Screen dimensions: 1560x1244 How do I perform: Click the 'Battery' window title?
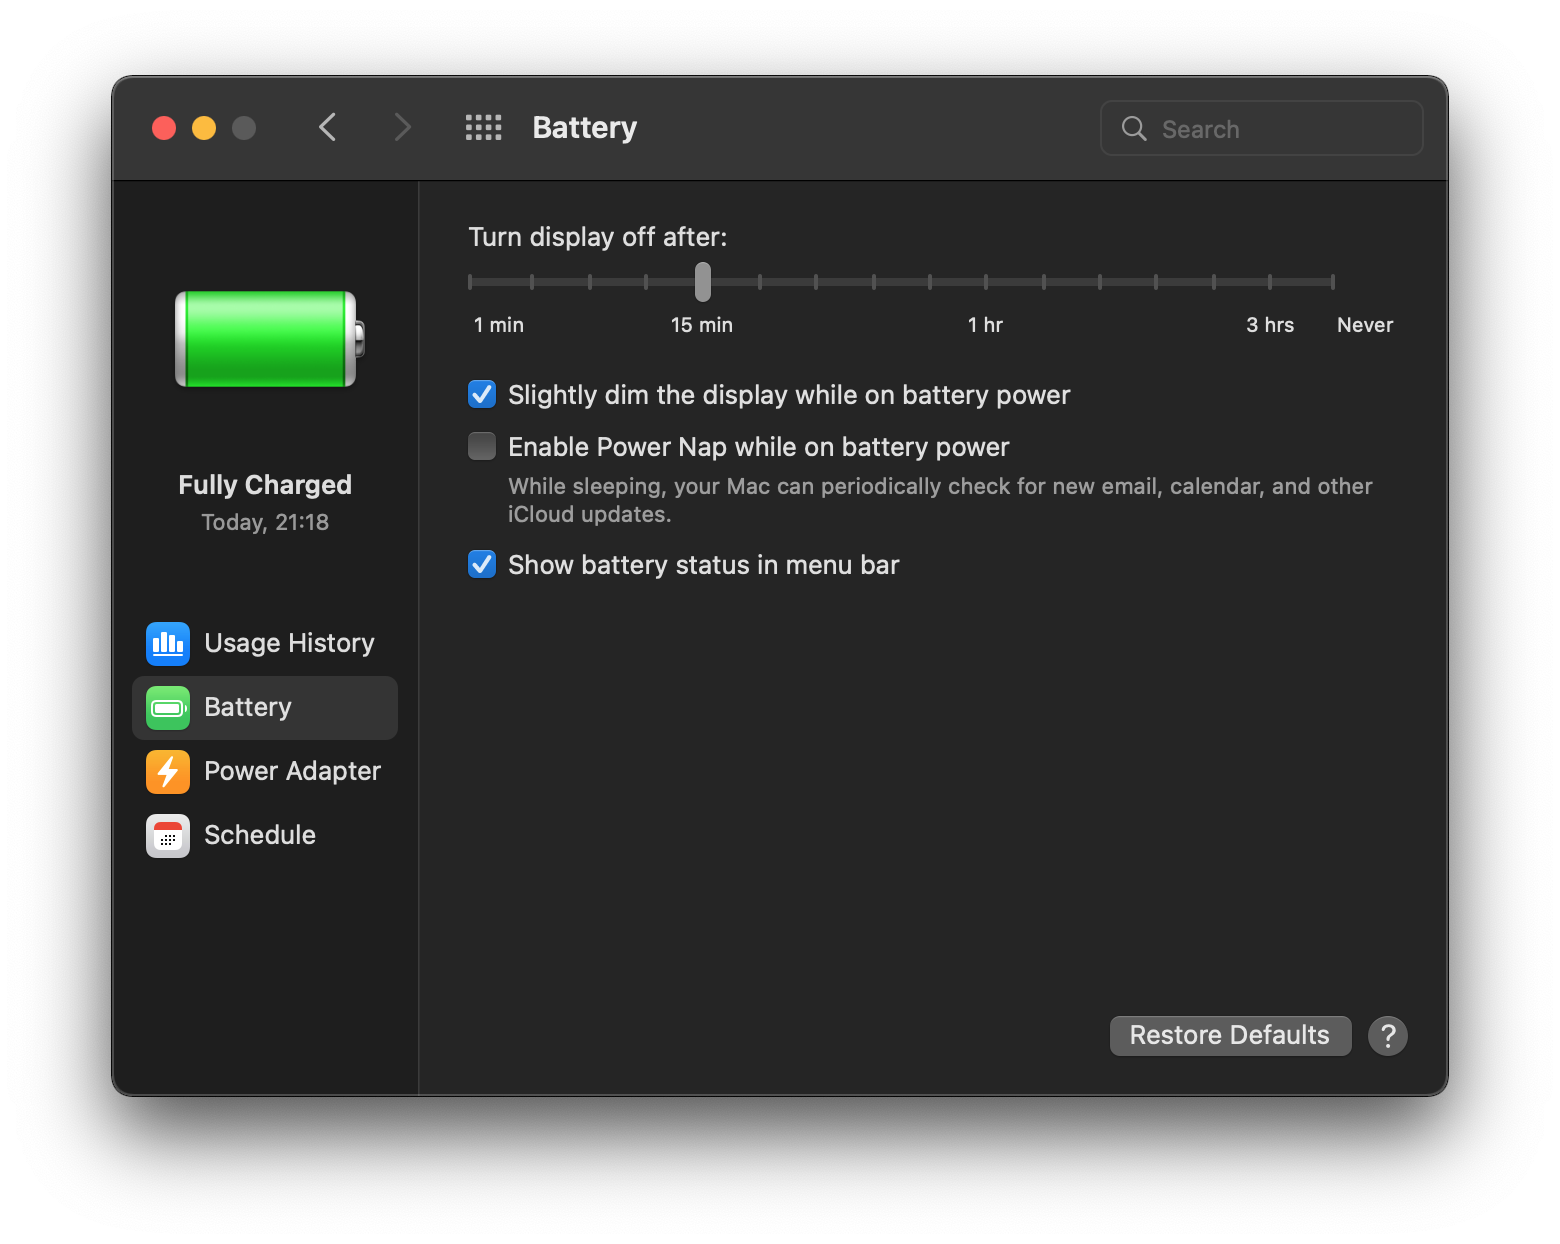click(585, 128)
